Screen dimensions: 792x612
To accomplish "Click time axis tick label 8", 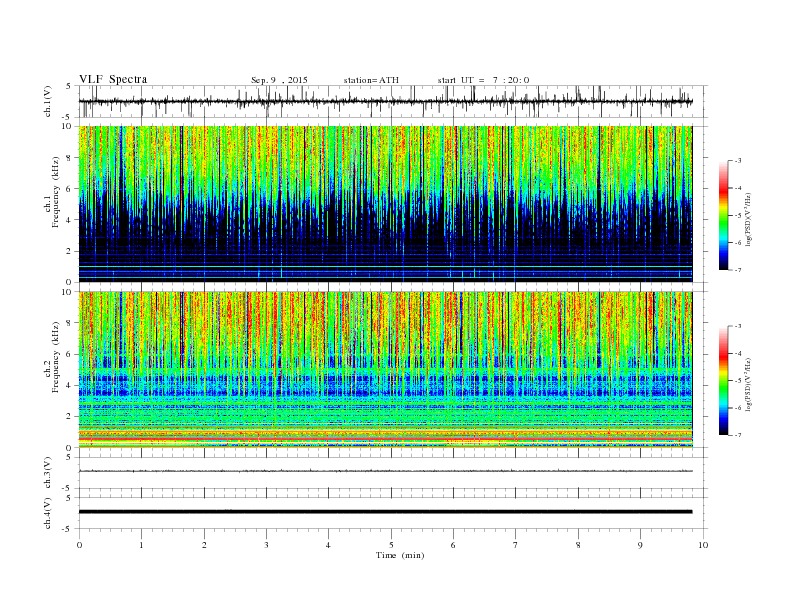I will click(x=578, y=545).
